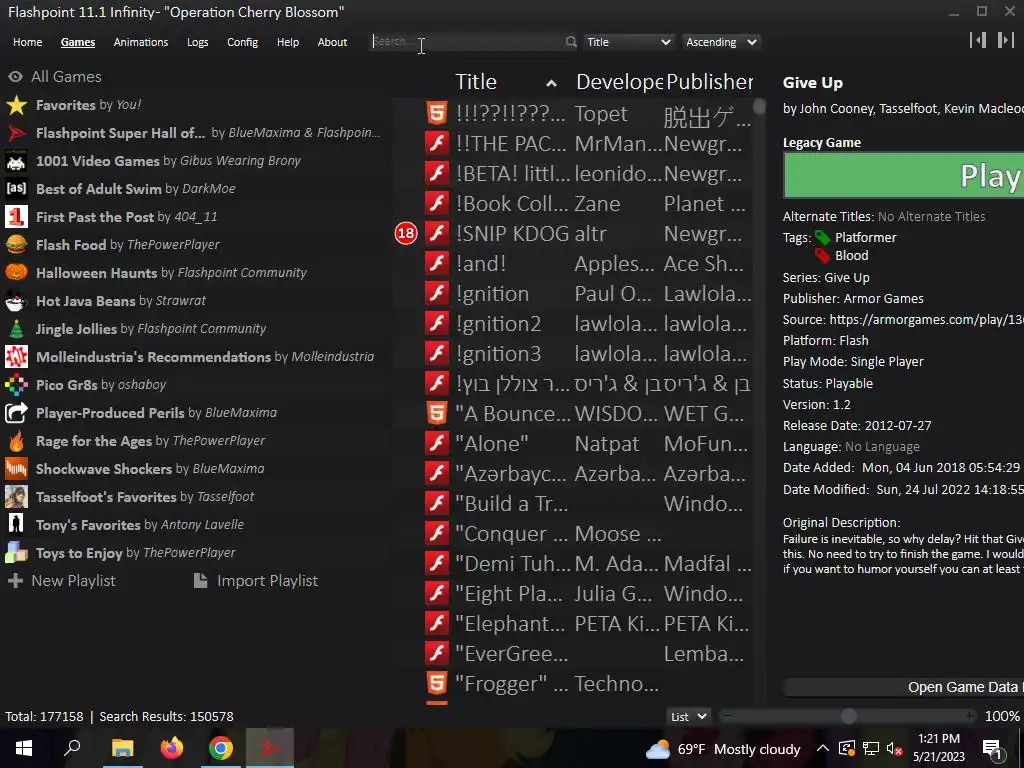Open Tasselfoot's Favorites playlist icon

tap(16, 497)
